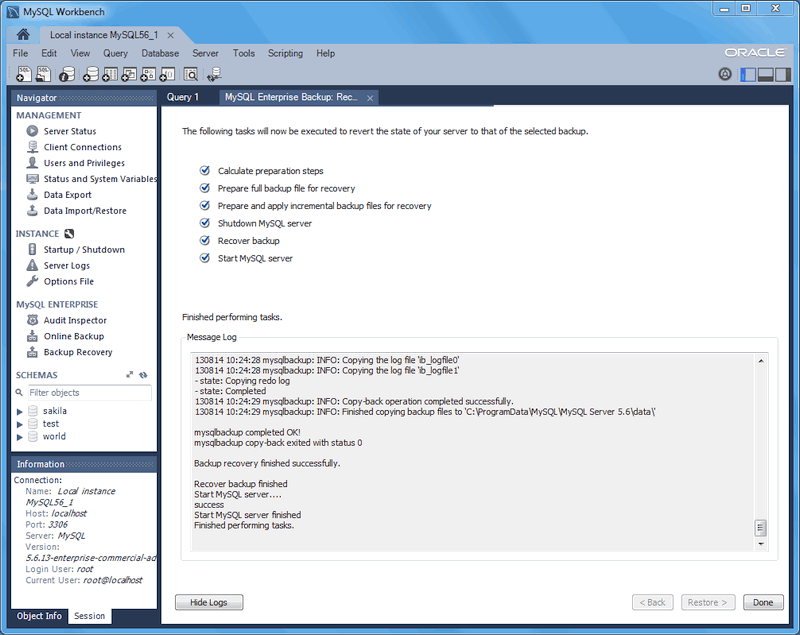
Task: Click the Hide Logs button
Action: coord(209,602)
